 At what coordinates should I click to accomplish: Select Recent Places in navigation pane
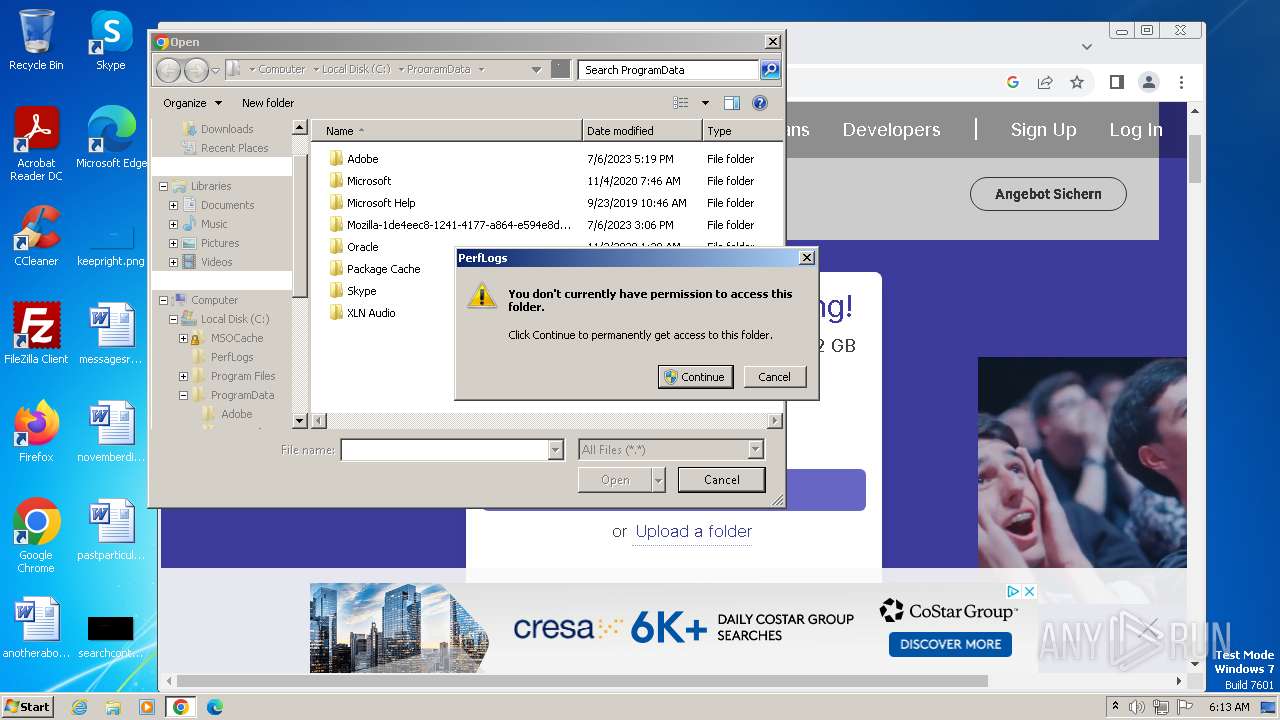234,148
